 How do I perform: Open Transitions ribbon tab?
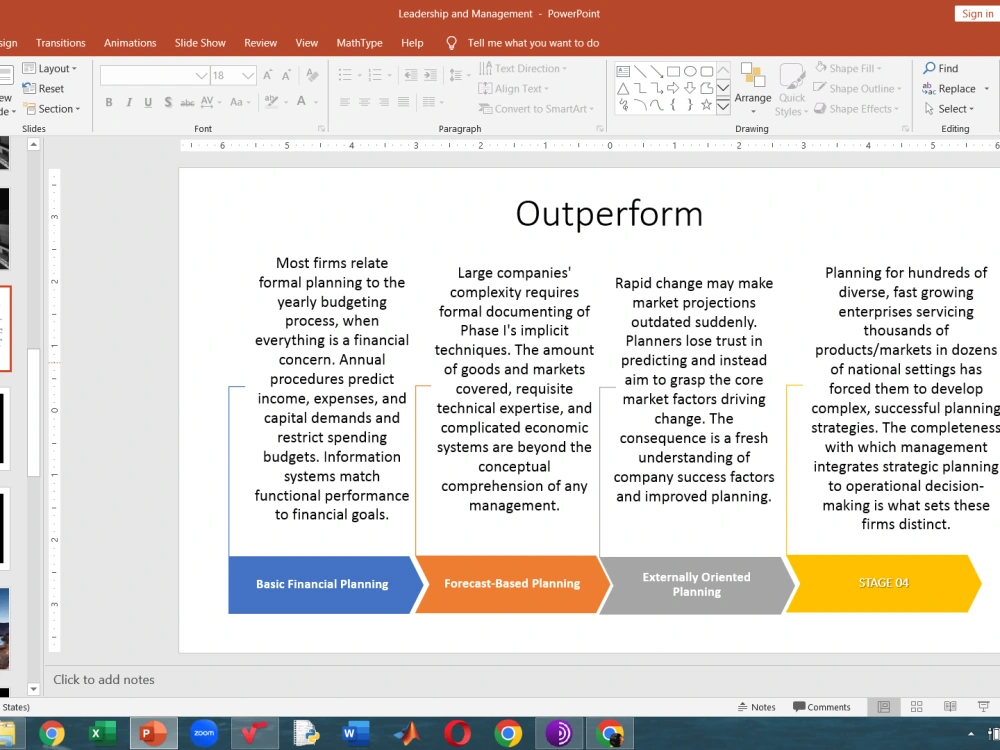[x=61, y=43]
